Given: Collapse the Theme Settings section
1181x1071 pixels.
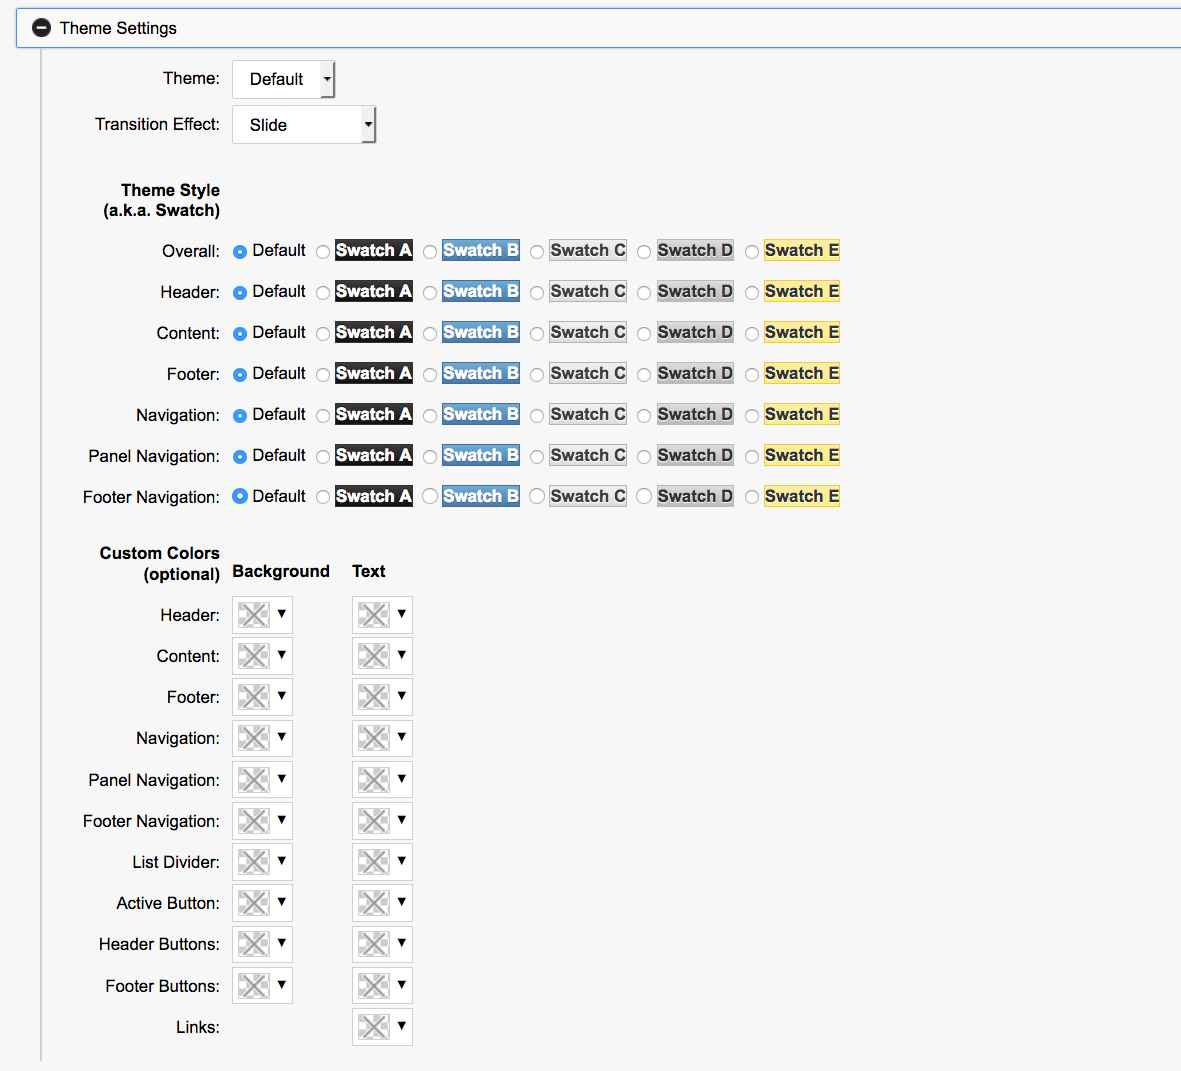Looking at the screenshot, I should (41, 28).
